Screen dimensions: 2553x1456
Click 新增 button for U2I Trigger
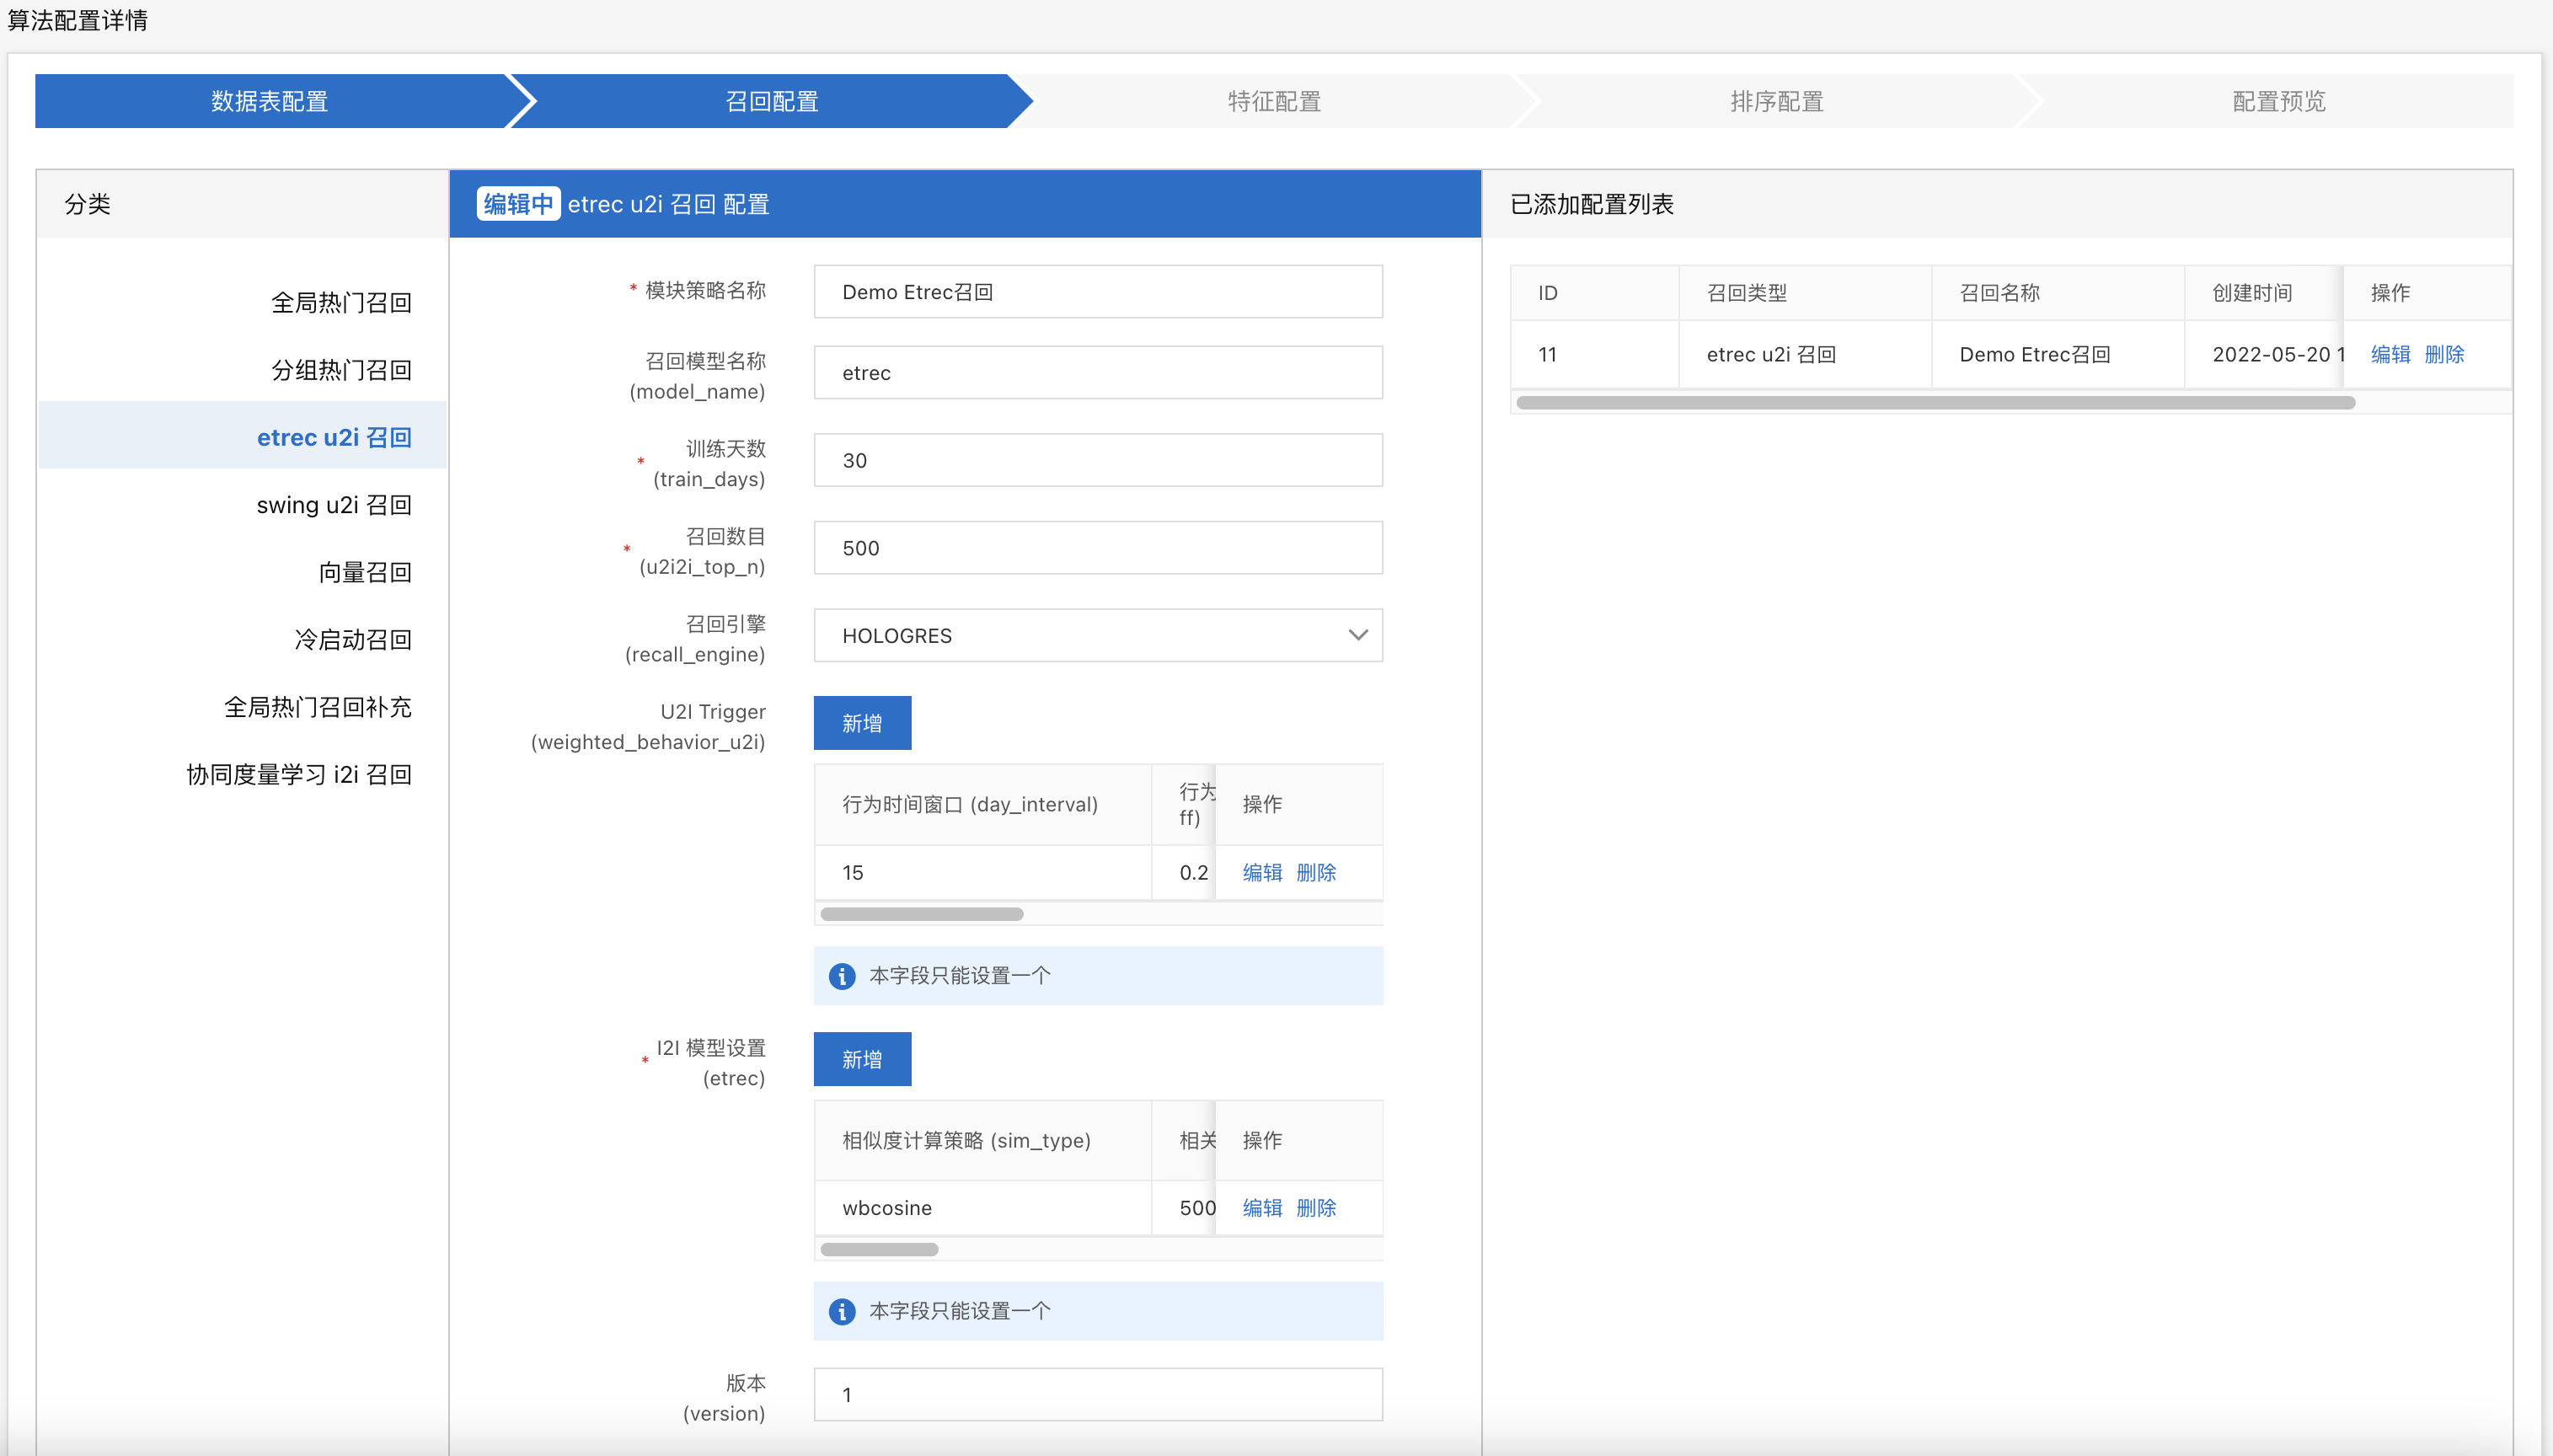tap(861, 723)
